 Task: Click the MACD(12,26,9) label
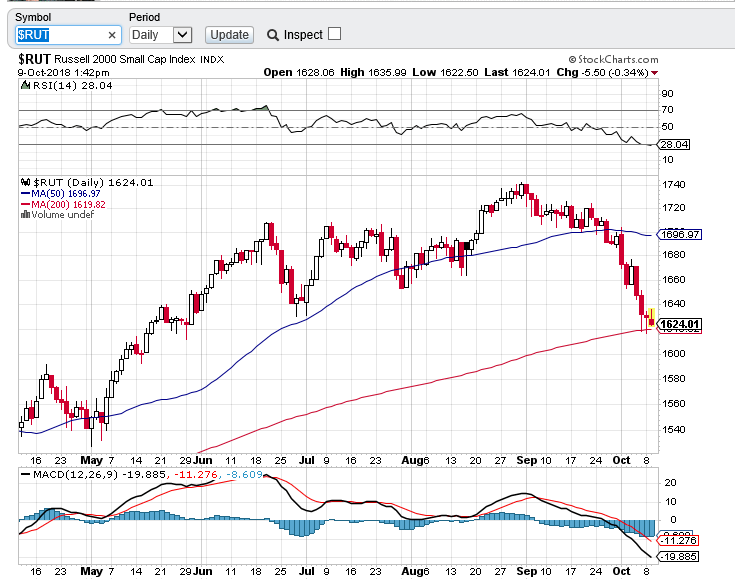(x=75, y=475)
